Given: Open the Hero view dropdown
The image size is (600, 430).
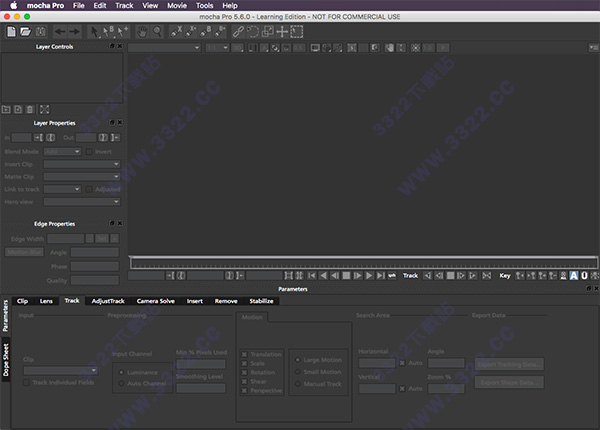Looking at the screenshot, I should click(x=82, y=202).
